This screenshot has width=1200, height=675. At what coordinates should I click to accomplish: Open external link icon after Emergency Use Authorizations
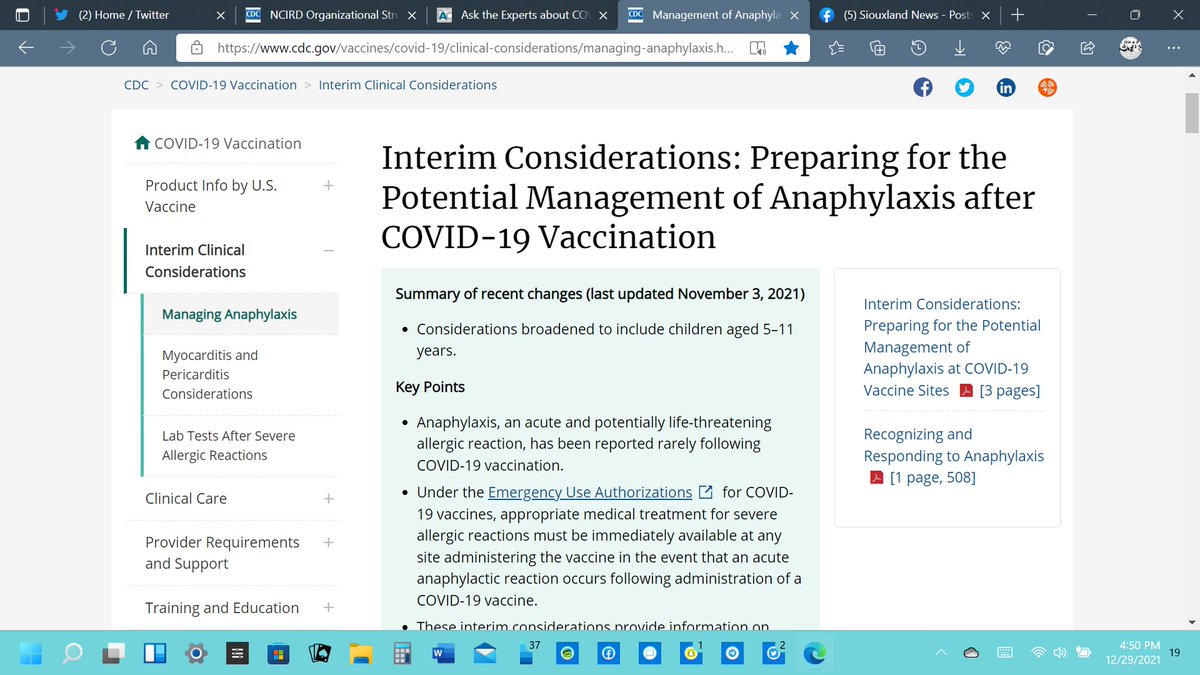point(706,492)
